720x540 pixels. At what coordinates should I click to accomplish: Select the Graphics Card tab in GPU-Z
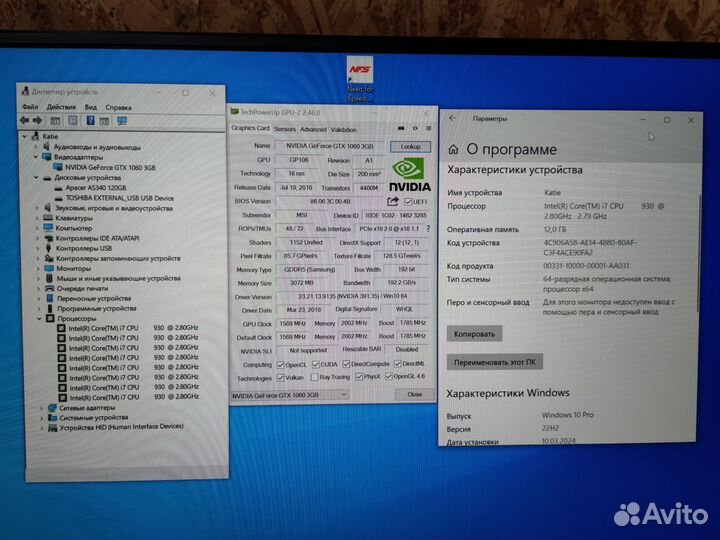250,128
